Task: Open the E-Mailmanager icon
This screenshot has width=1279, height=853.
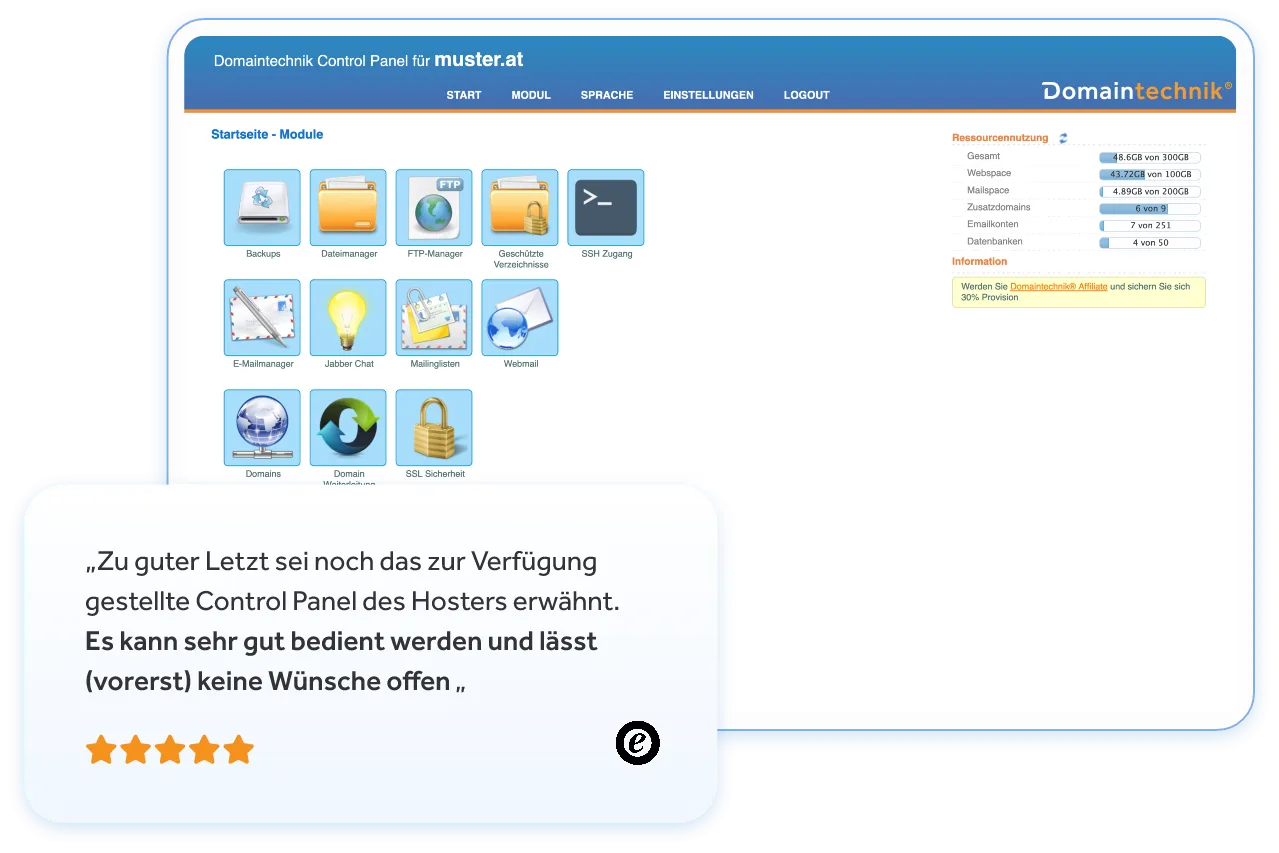Action: [262, 317]
